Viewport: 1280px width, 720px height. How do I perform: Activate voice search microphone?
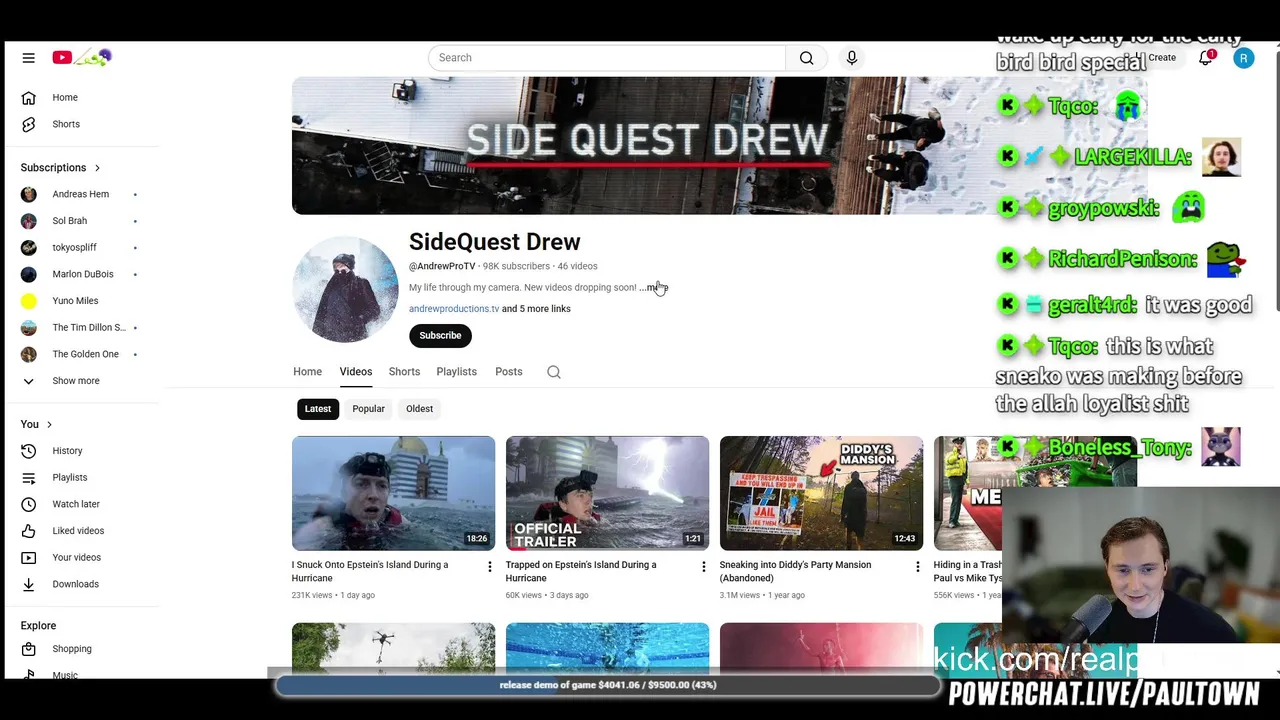coord(852,58)
